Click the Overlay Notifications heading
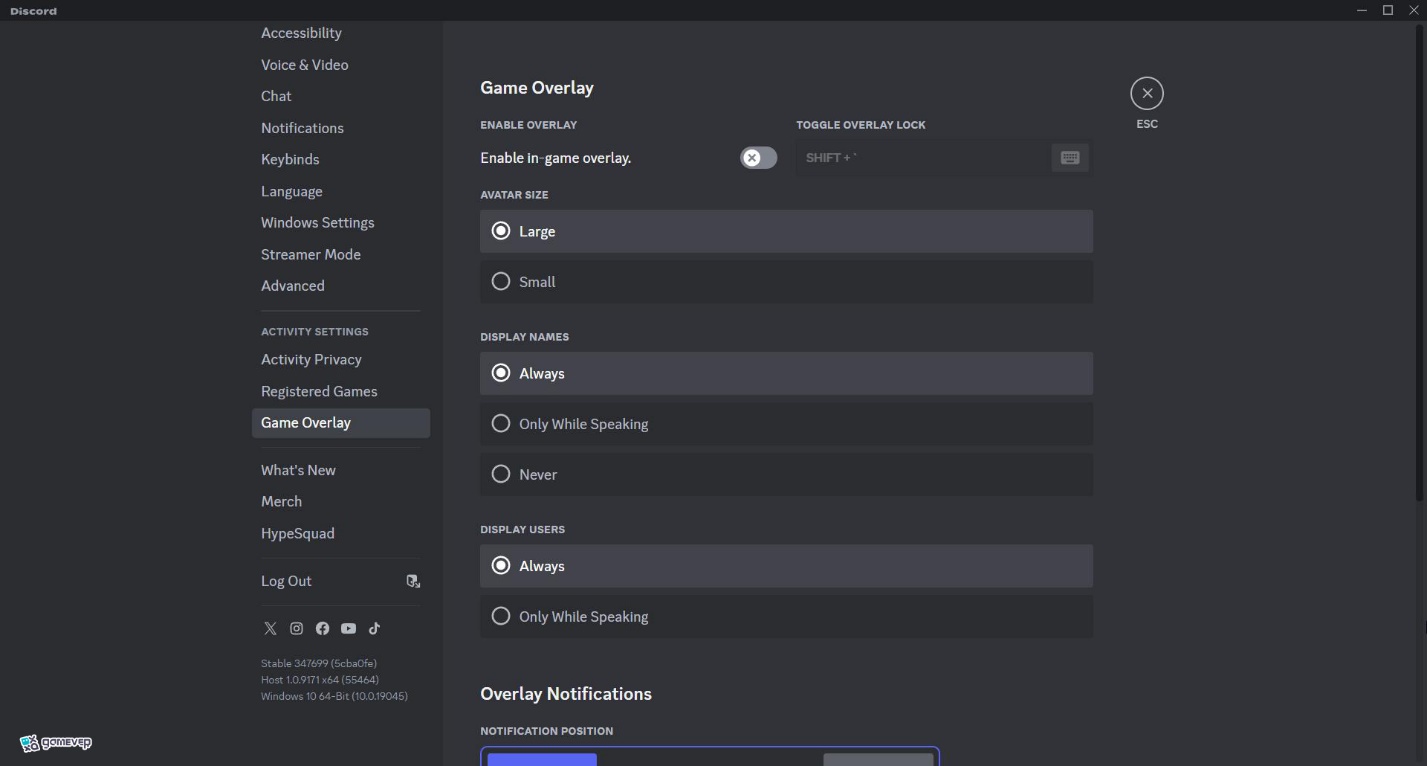Viewport: 1427px width, 766px height. point(566,694)
